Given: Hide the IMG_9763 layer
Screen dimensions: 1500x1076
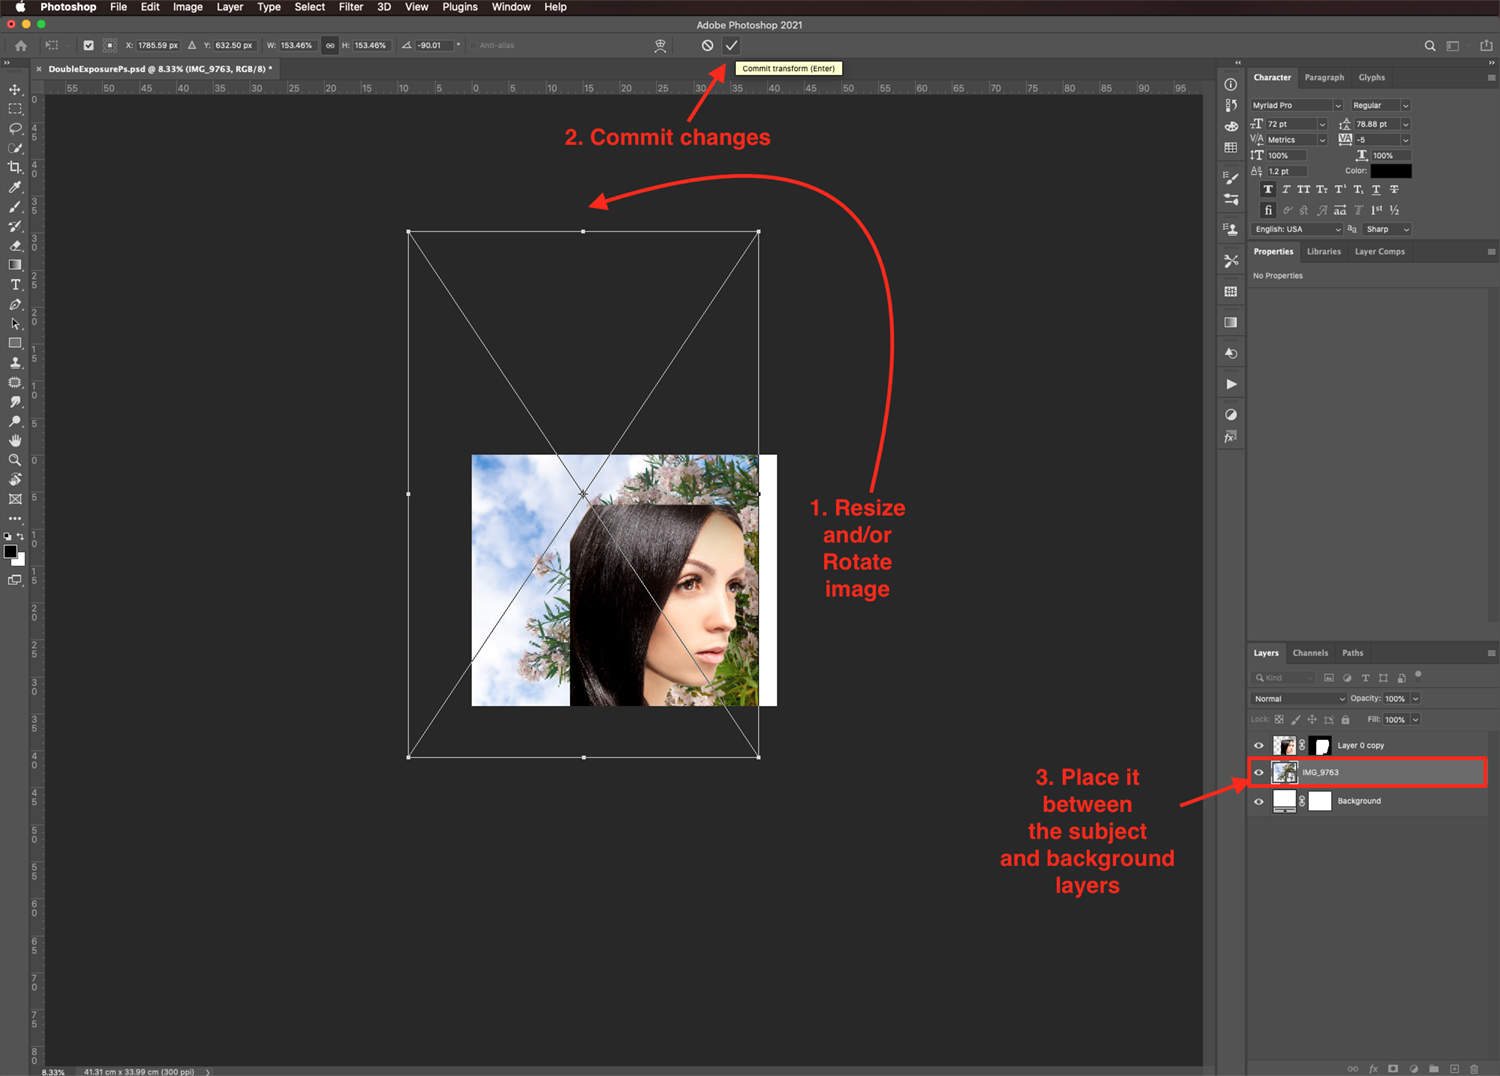Looking at the screenshot, I should (1259, 772).
